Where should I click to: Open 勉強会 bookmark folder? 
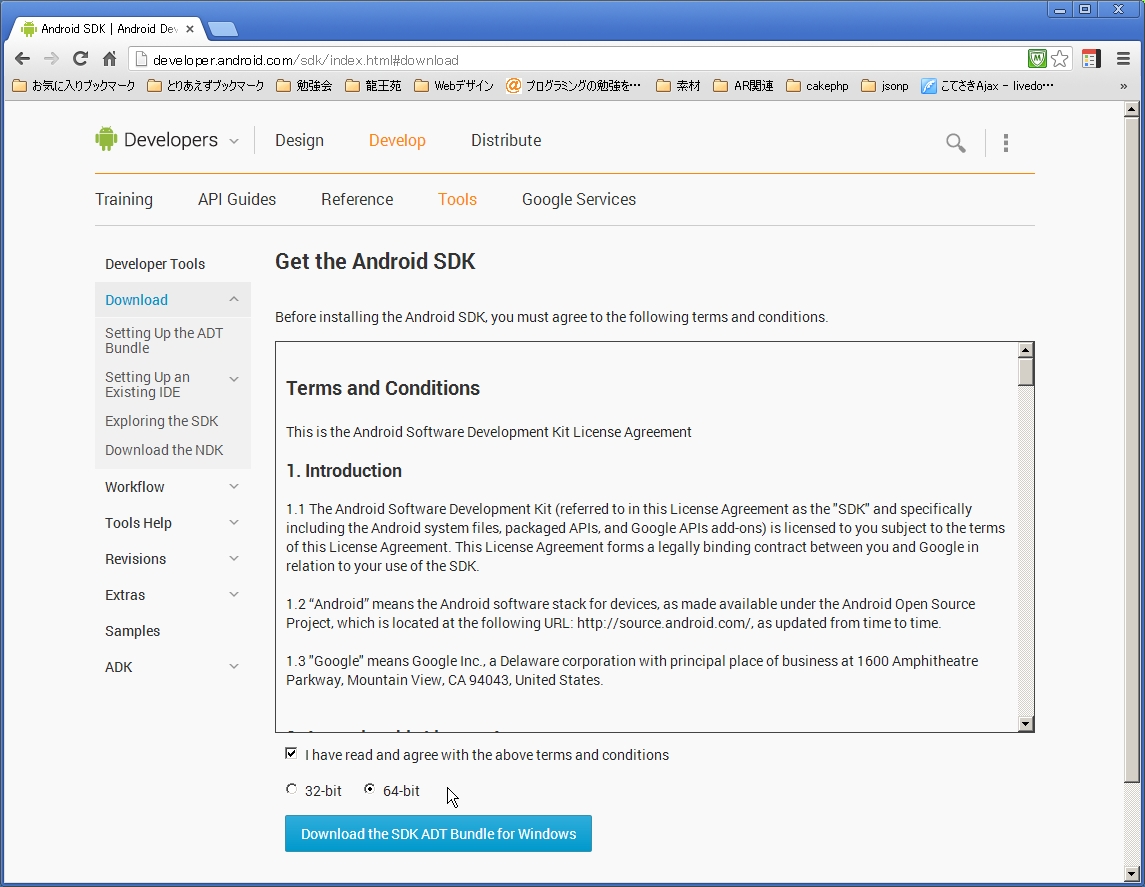pos(305,86)
